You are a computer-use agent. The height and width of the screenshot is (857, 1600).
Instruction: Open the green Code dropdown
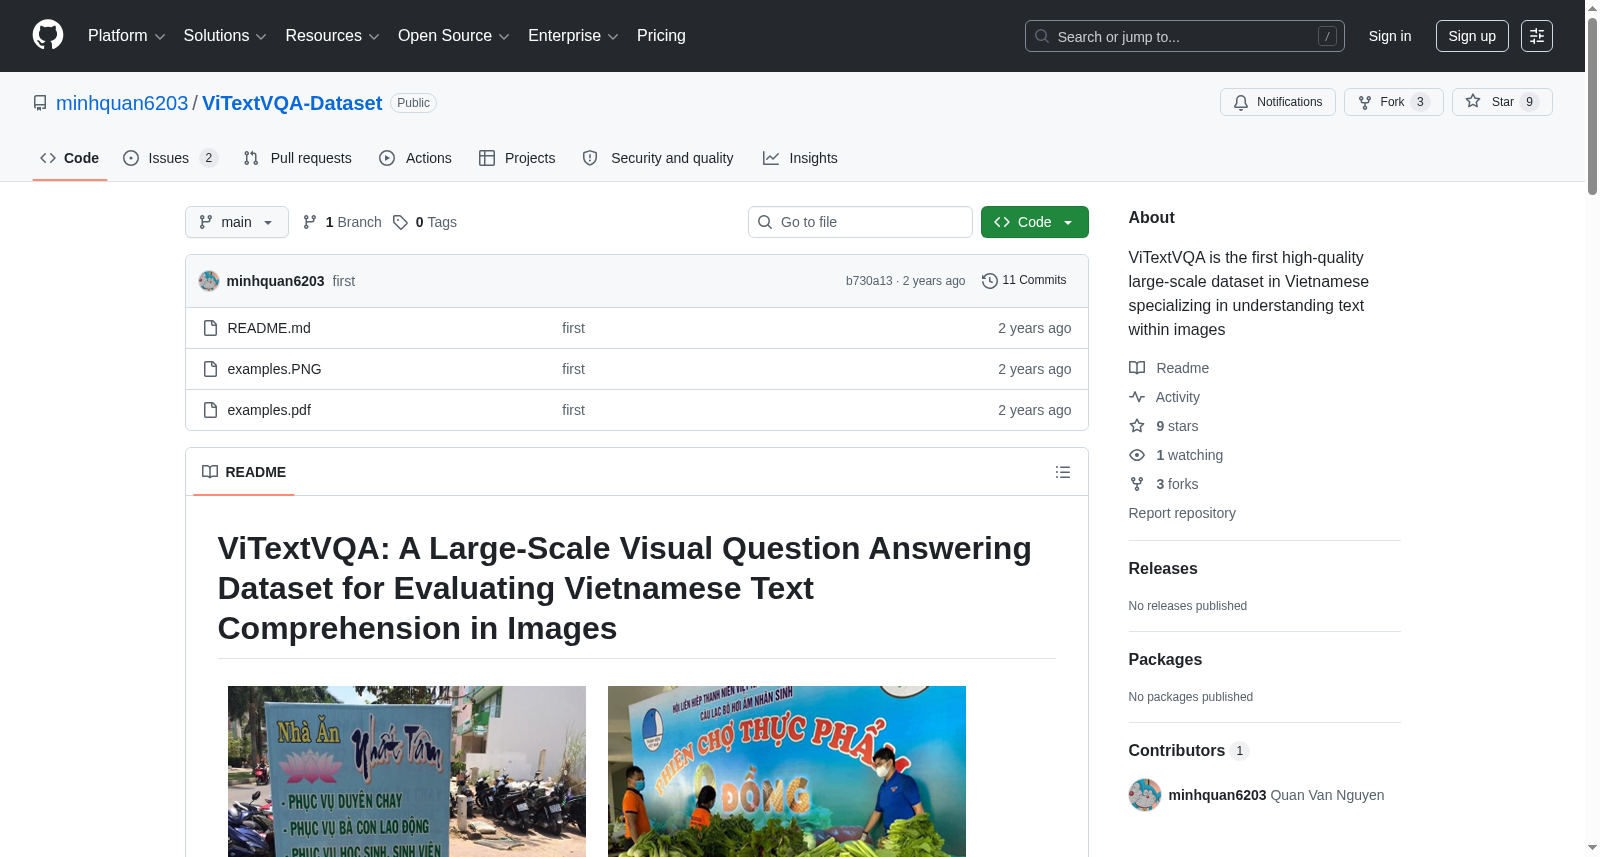click(1035, 222)
